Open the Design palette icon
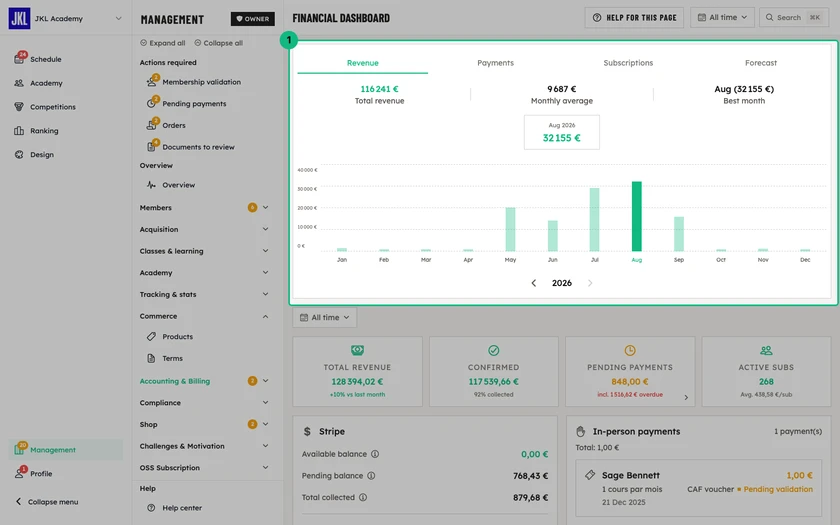Screen dimensions: 840x525 pyautogui.click(x=19, y=154)
